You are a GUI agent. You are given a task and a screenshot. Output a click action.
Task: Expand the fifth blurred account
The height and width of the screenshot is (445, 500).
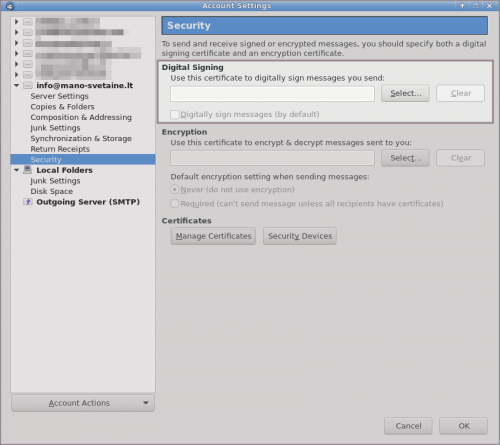16,64
